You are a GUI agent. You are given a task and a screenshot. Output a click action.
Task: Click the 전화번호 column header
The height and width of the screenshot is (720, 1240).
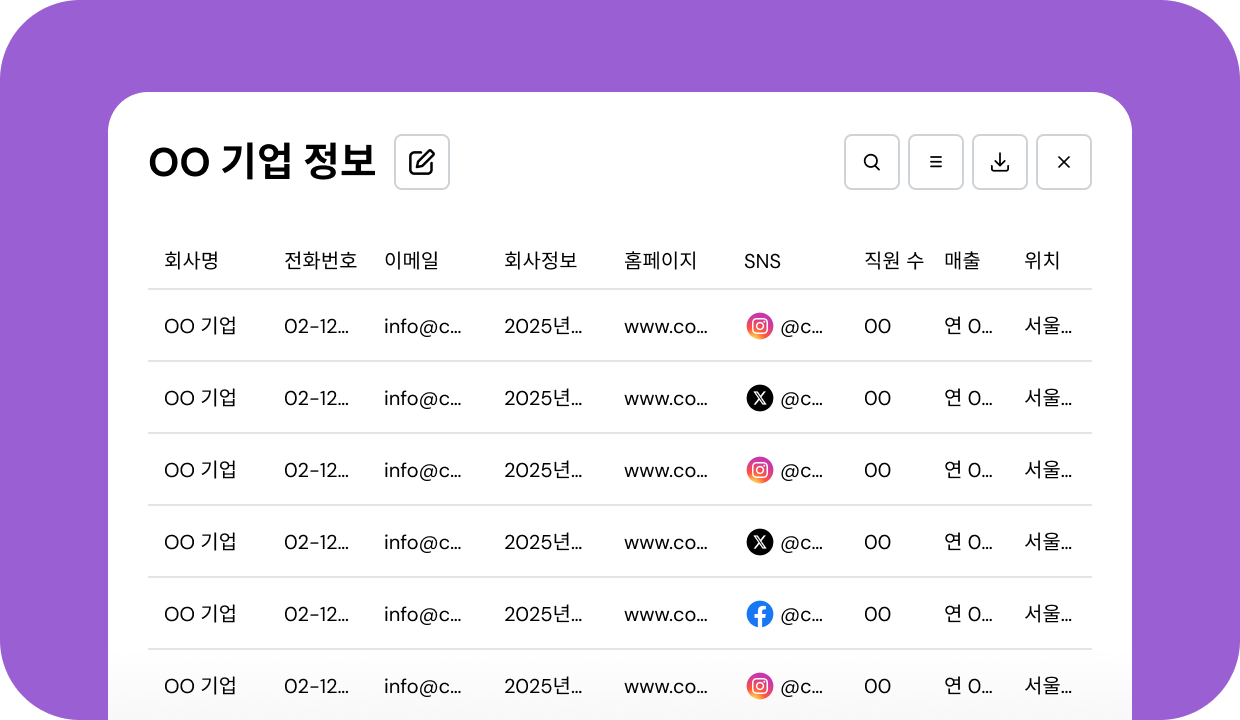[x=320, y=261]
